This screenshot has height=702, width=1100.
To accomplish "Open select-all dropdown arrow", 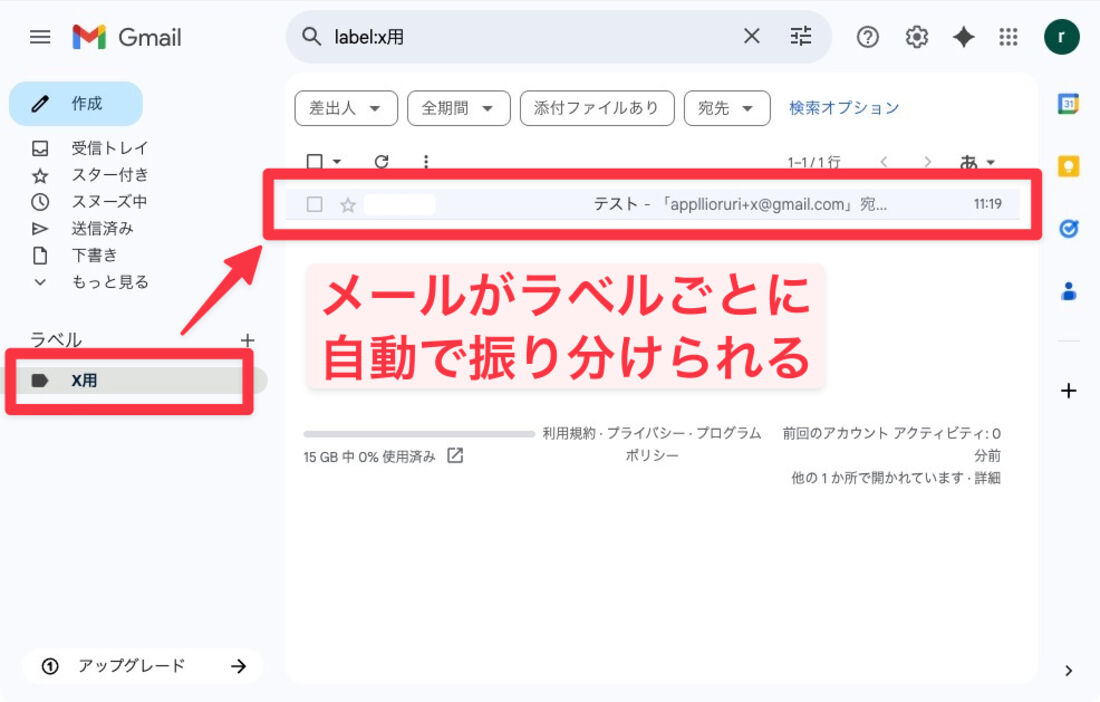I will click(x=337, y=161).
